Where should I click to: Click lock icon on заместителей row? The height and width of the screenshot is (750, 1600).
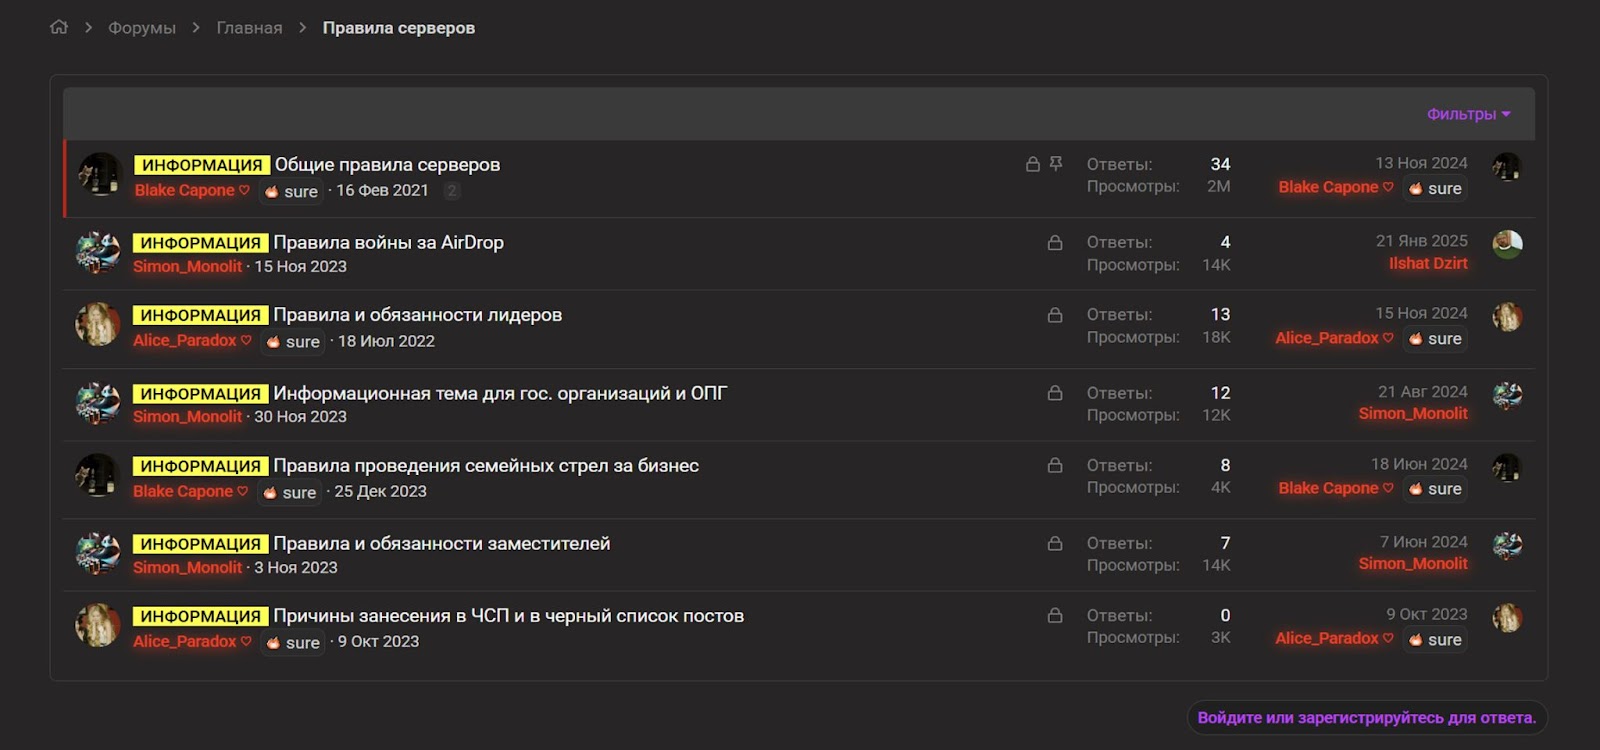click(x=1055, y=543)
